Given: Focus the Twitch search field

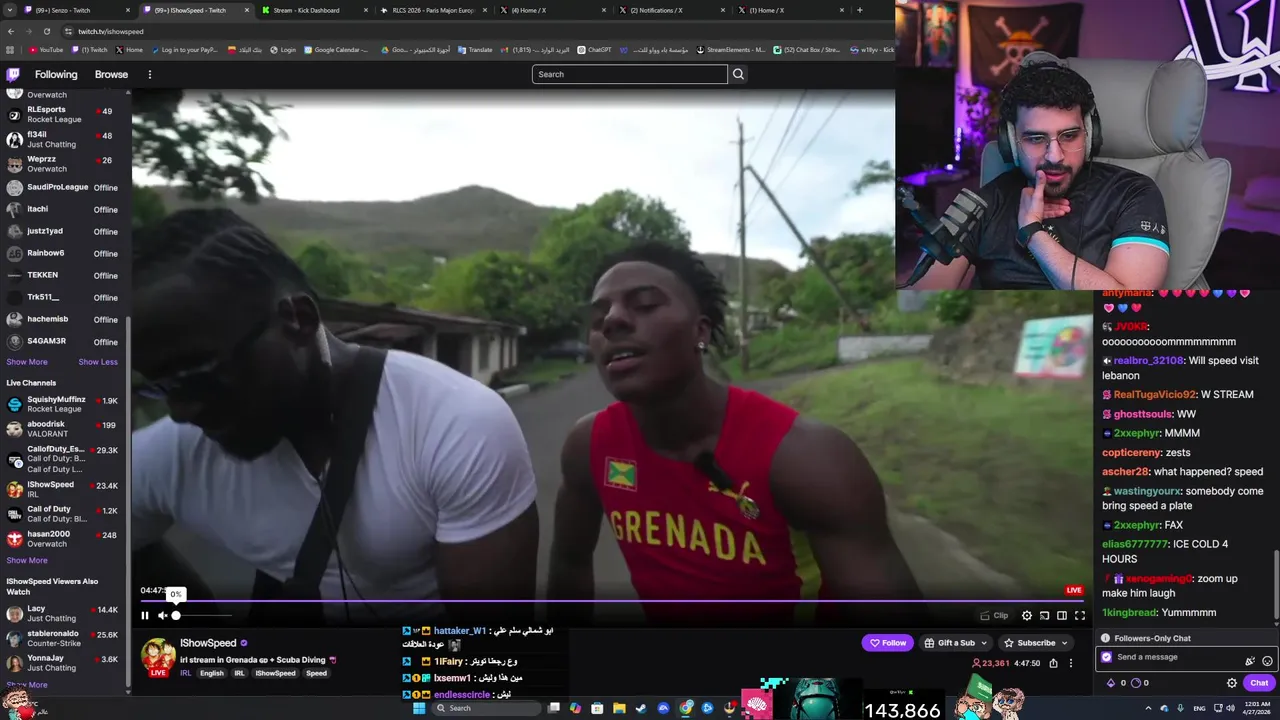Looking at the screenshot, I should coord(630,74).
